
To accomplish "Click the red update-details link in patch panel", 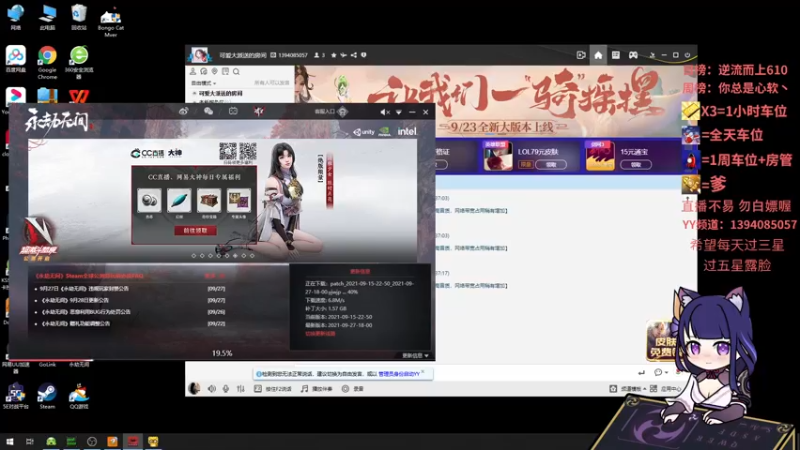I will click(320, 334).
